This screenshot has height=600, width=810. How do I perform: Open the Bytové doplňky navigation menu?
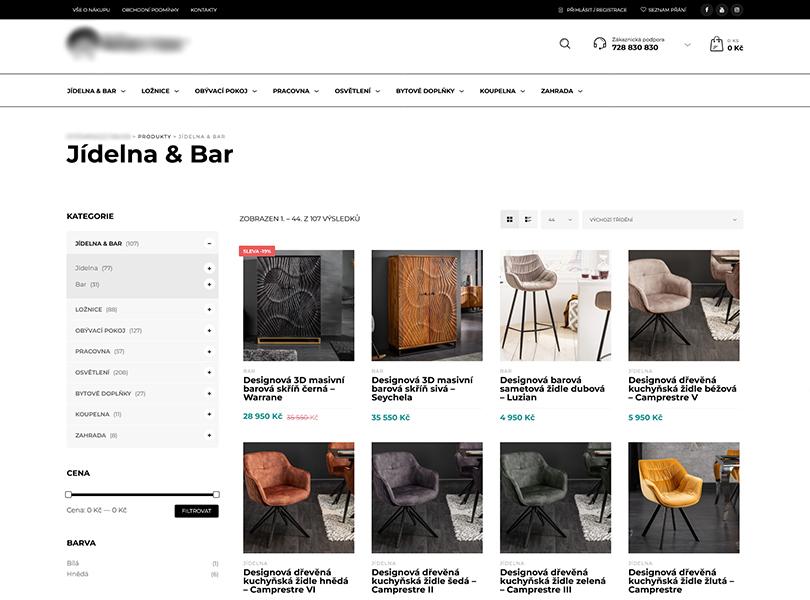click(x=430, y=91)
